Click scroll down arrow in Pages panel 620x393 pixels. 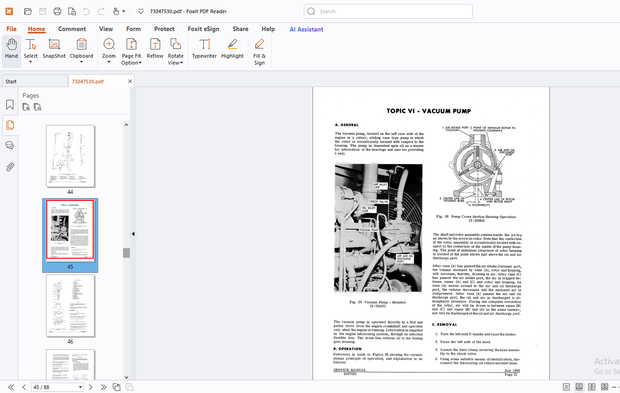[x=127, y=377]
